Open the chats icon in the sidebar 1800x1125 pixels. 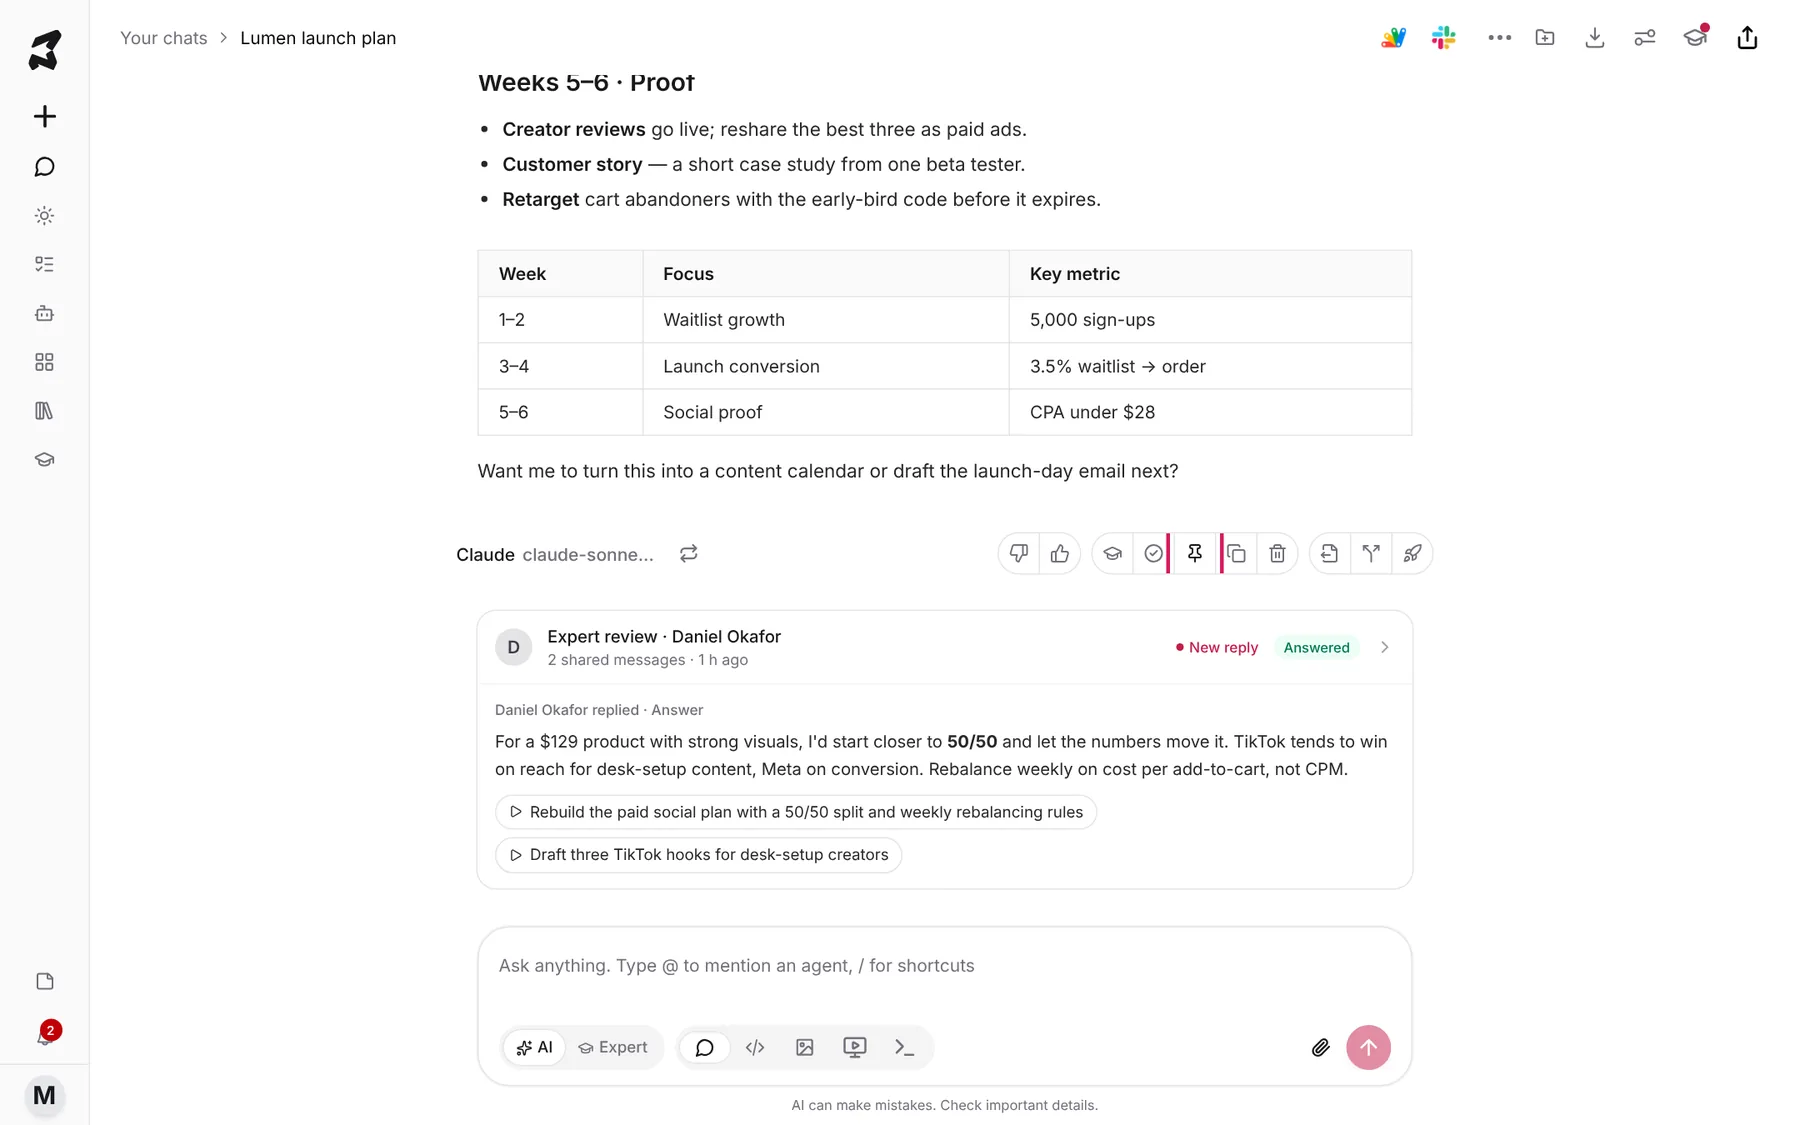(44, 167)
